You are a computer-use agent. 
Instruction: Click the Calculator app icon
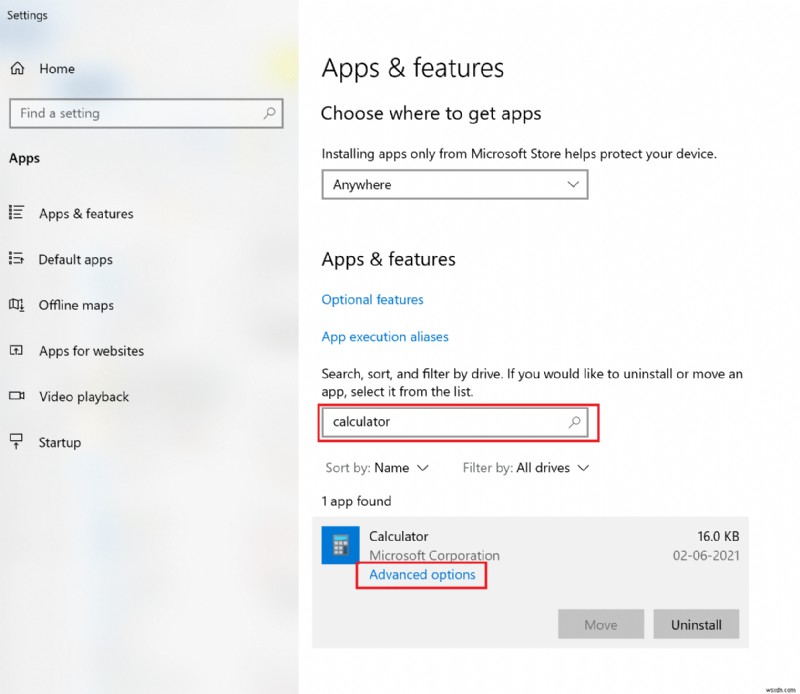pyautogui.click(x=340, y=546)
